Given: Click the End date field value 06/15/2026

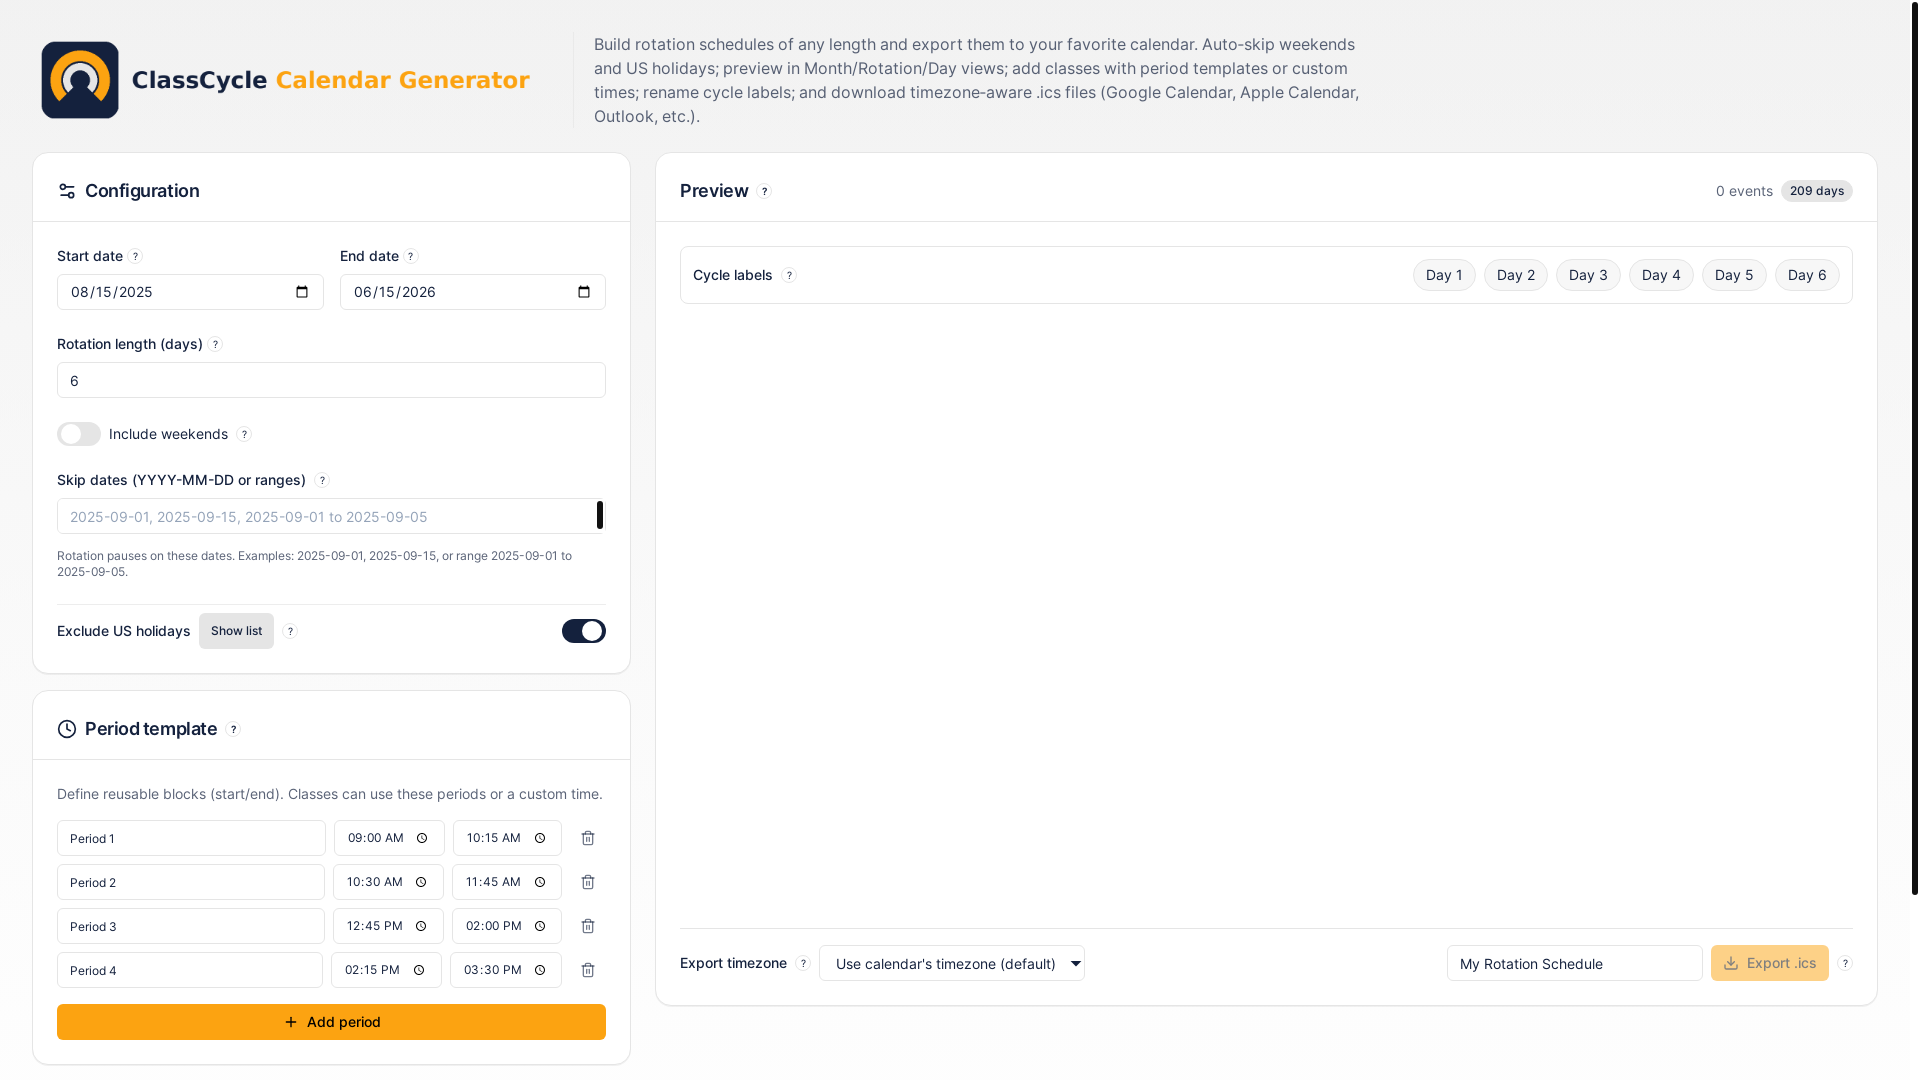Looking at the screenshot, I should (395, 292).
